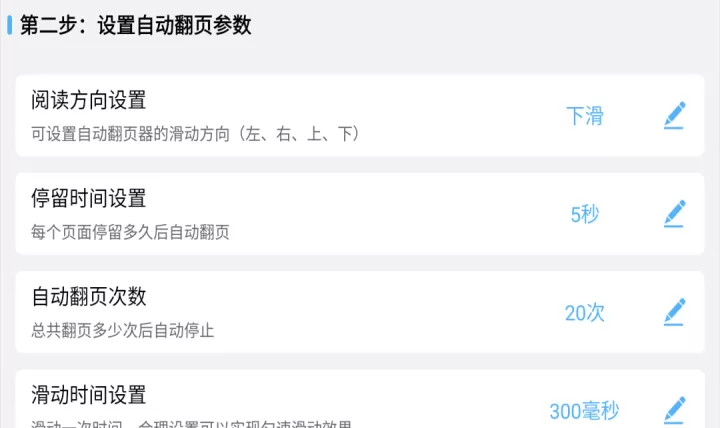Screen dimensions: 720x428
Task: Select the 下滑 reading direction value
Action: (x=585, y=116)
